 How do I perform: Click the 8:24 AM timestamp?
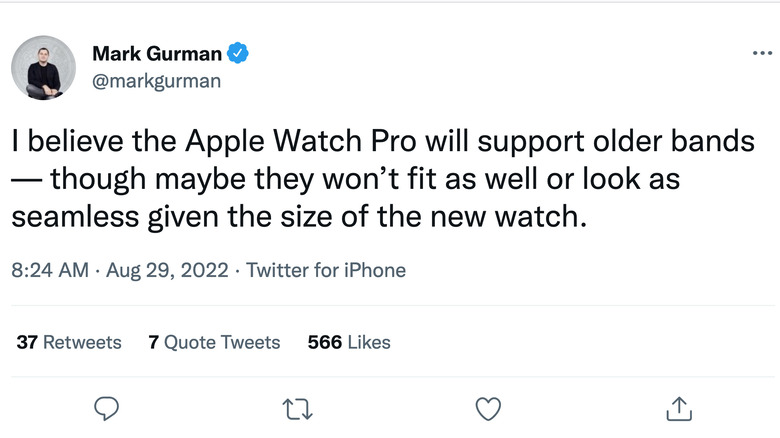point(50,270)
